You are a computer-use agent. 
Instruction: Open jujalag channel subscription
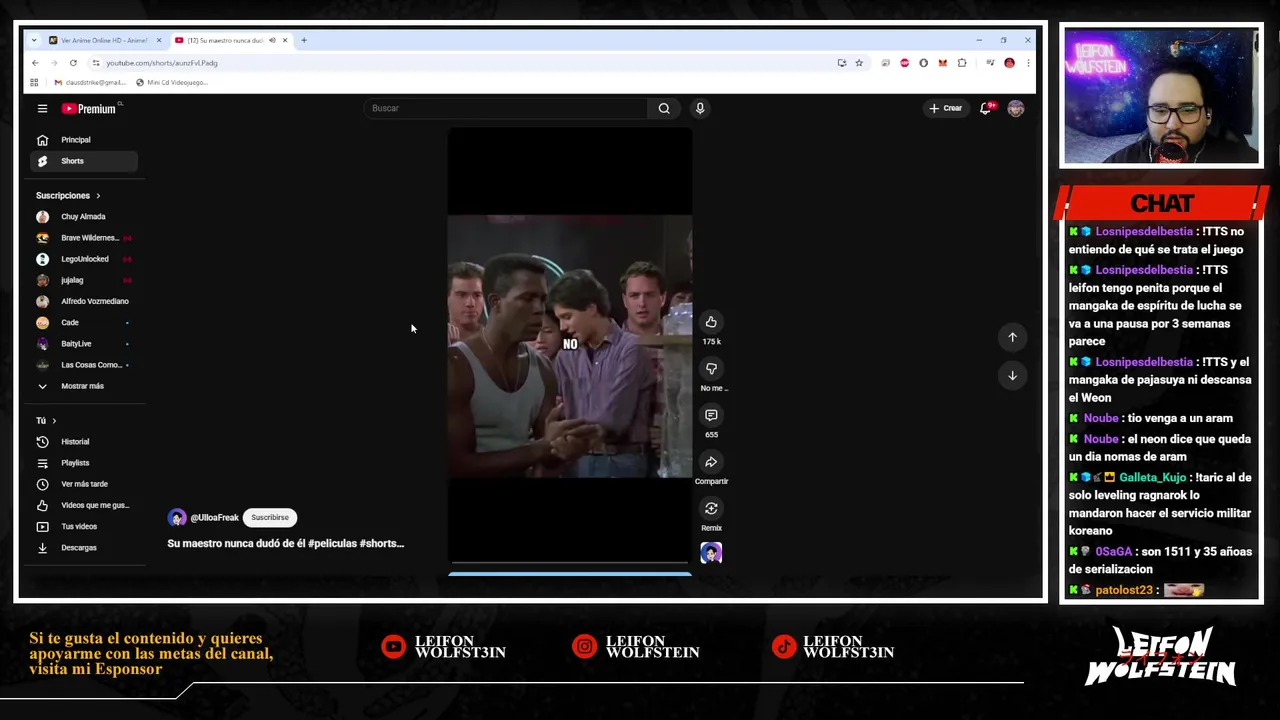point(85,280)
